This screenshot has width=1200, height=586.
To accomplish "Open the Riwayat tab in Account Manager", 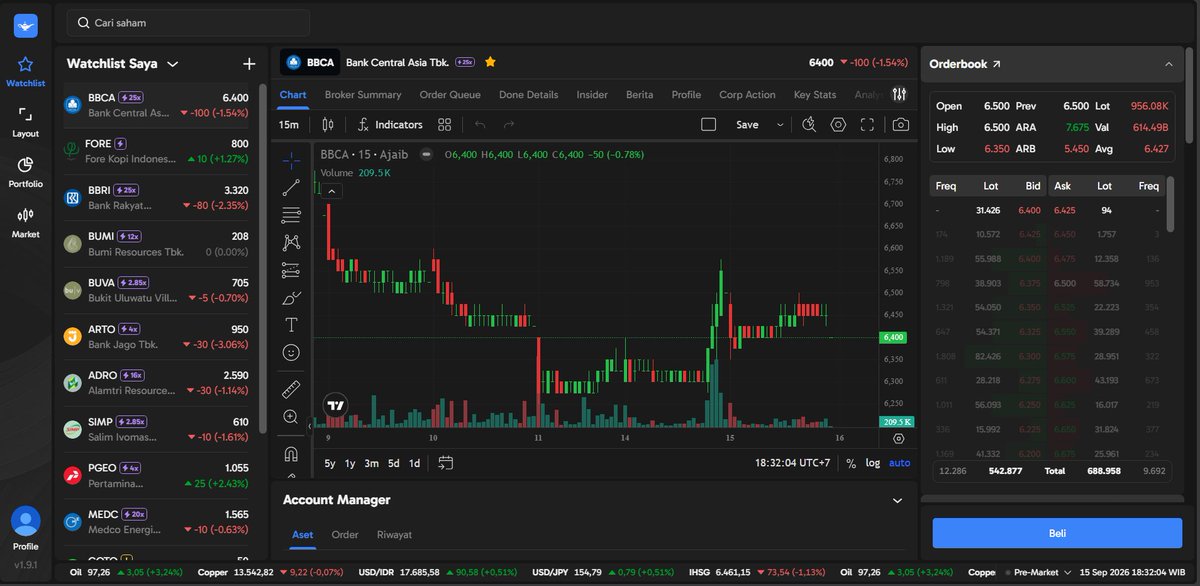I will point(394,535).
